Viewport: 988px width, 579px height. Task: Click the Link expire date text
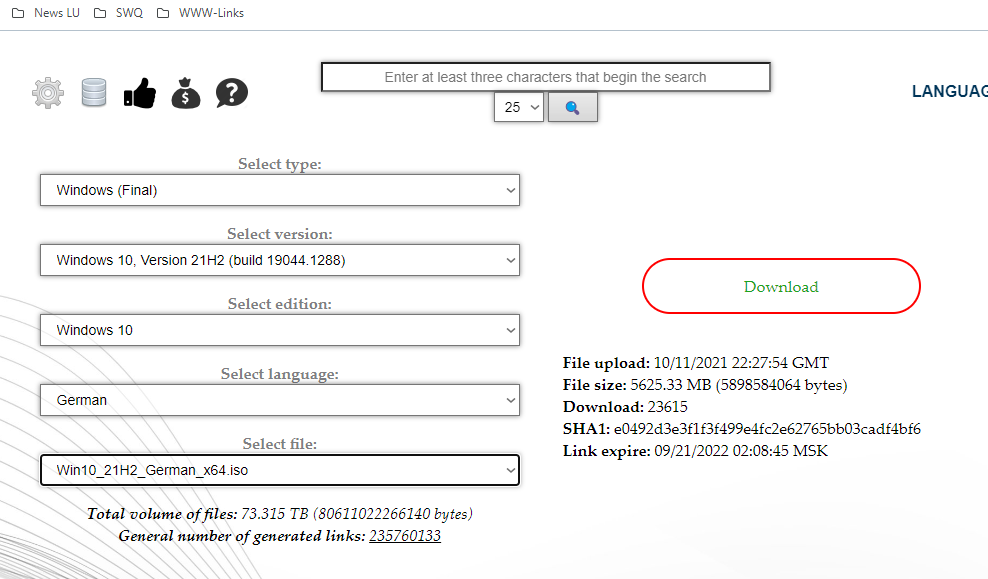(x=741, y=451)
